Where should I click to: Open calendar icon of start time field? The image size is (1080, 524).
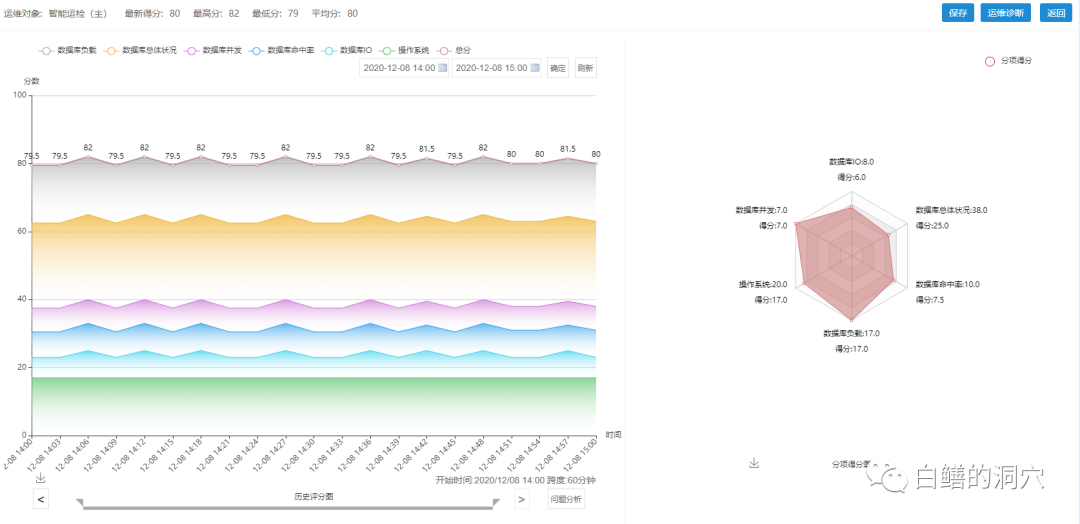coord(443,68)
